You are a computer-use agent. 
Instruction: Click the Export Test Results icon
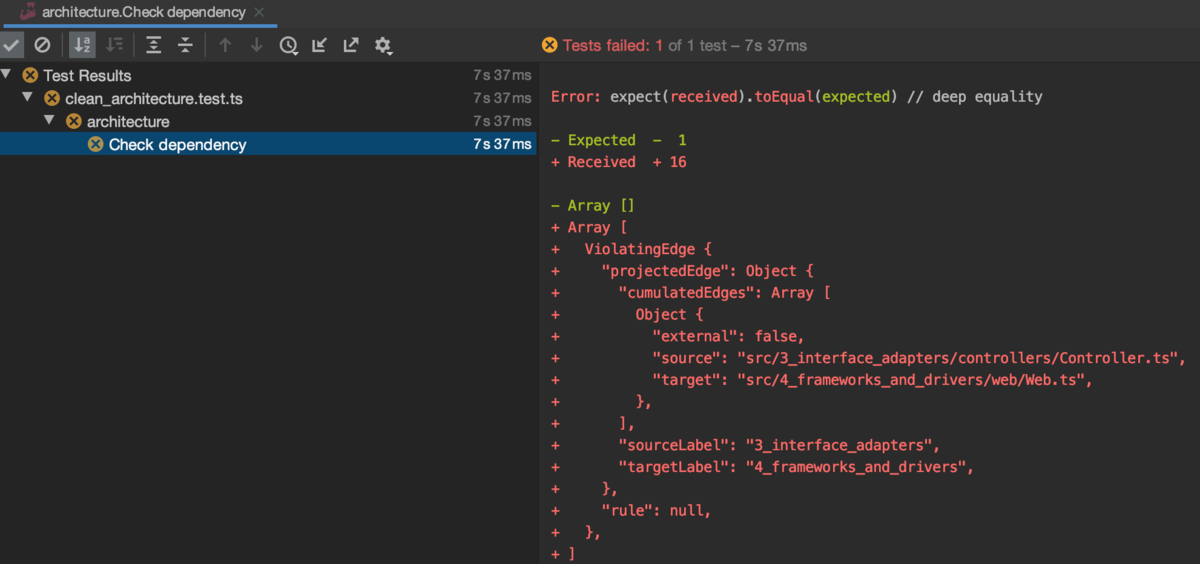click(351, 45)
